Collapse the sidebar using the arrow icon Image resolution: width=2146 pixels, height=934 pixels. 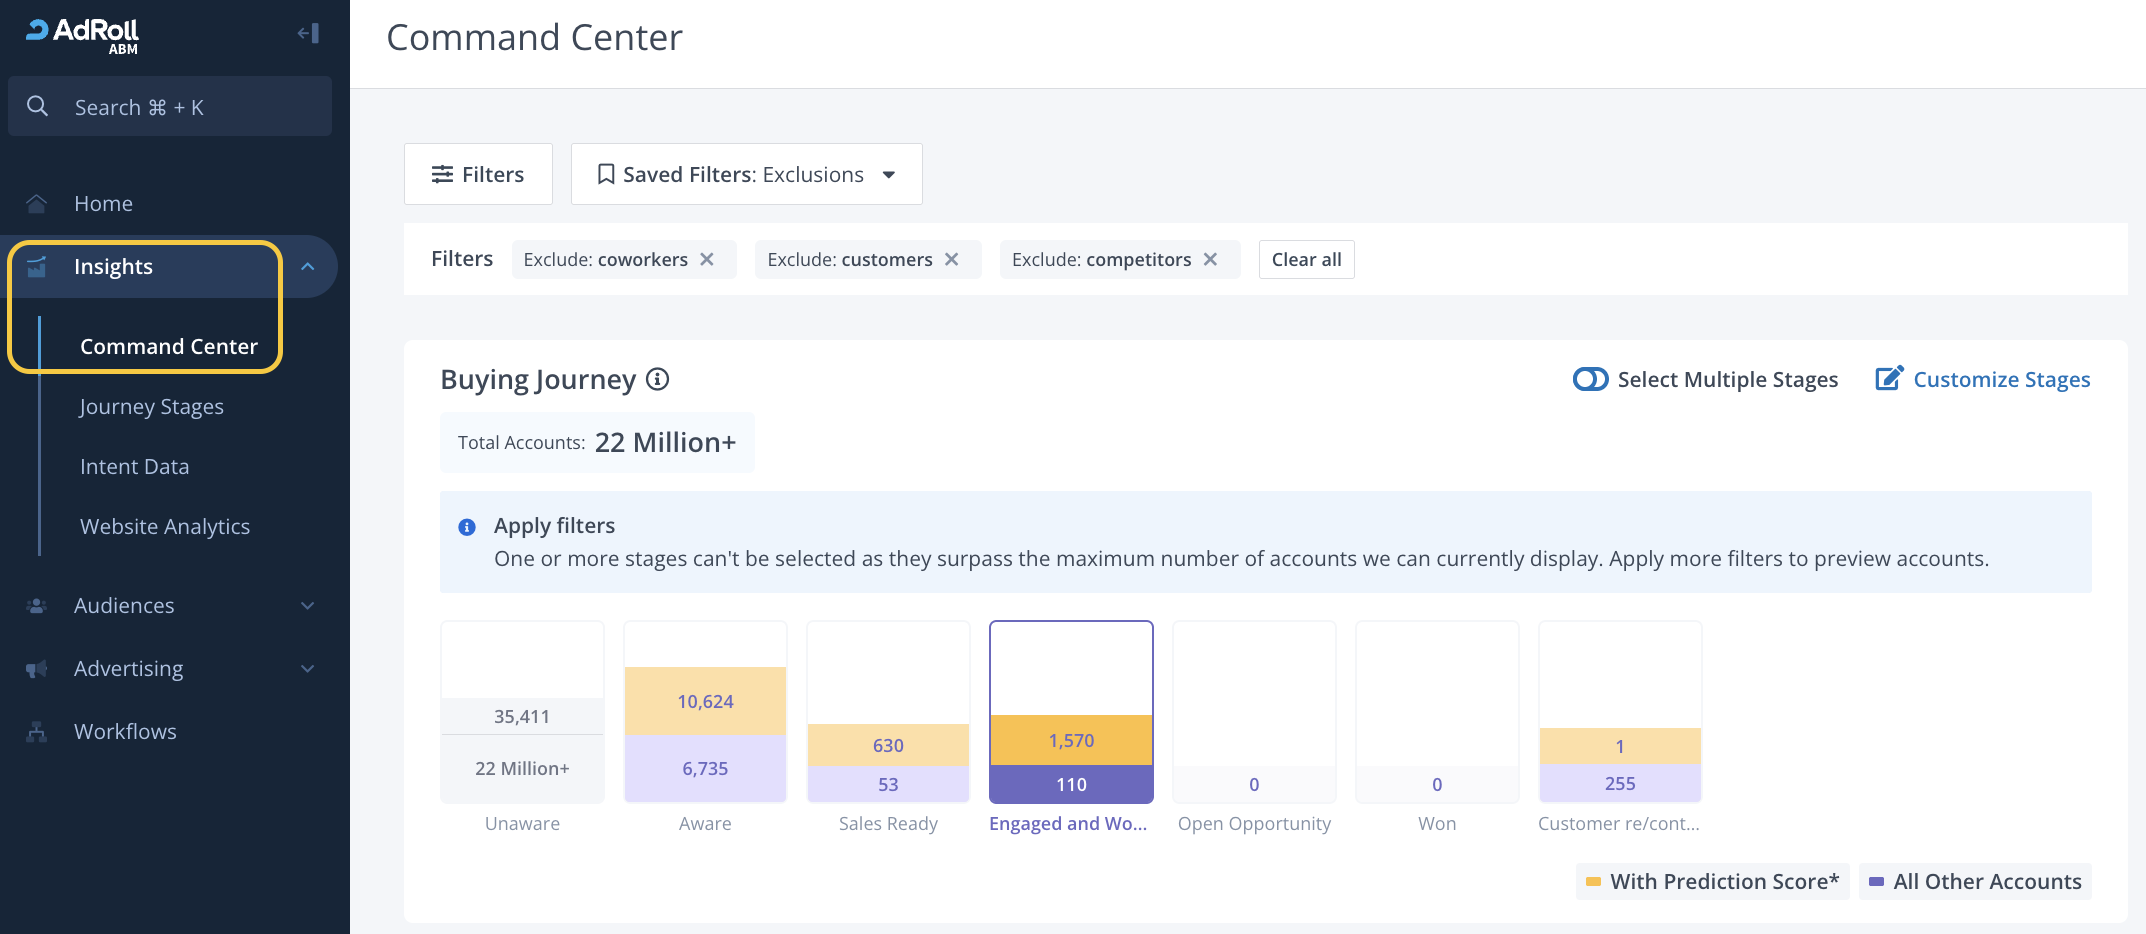click(x=308, y=33)
